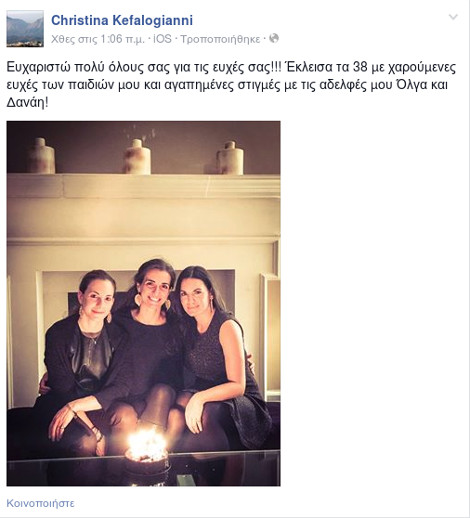Select the post text starting with Ευχαριστώ
The width and height of the screenshot is (470, 518).
(x=231, y=85)
